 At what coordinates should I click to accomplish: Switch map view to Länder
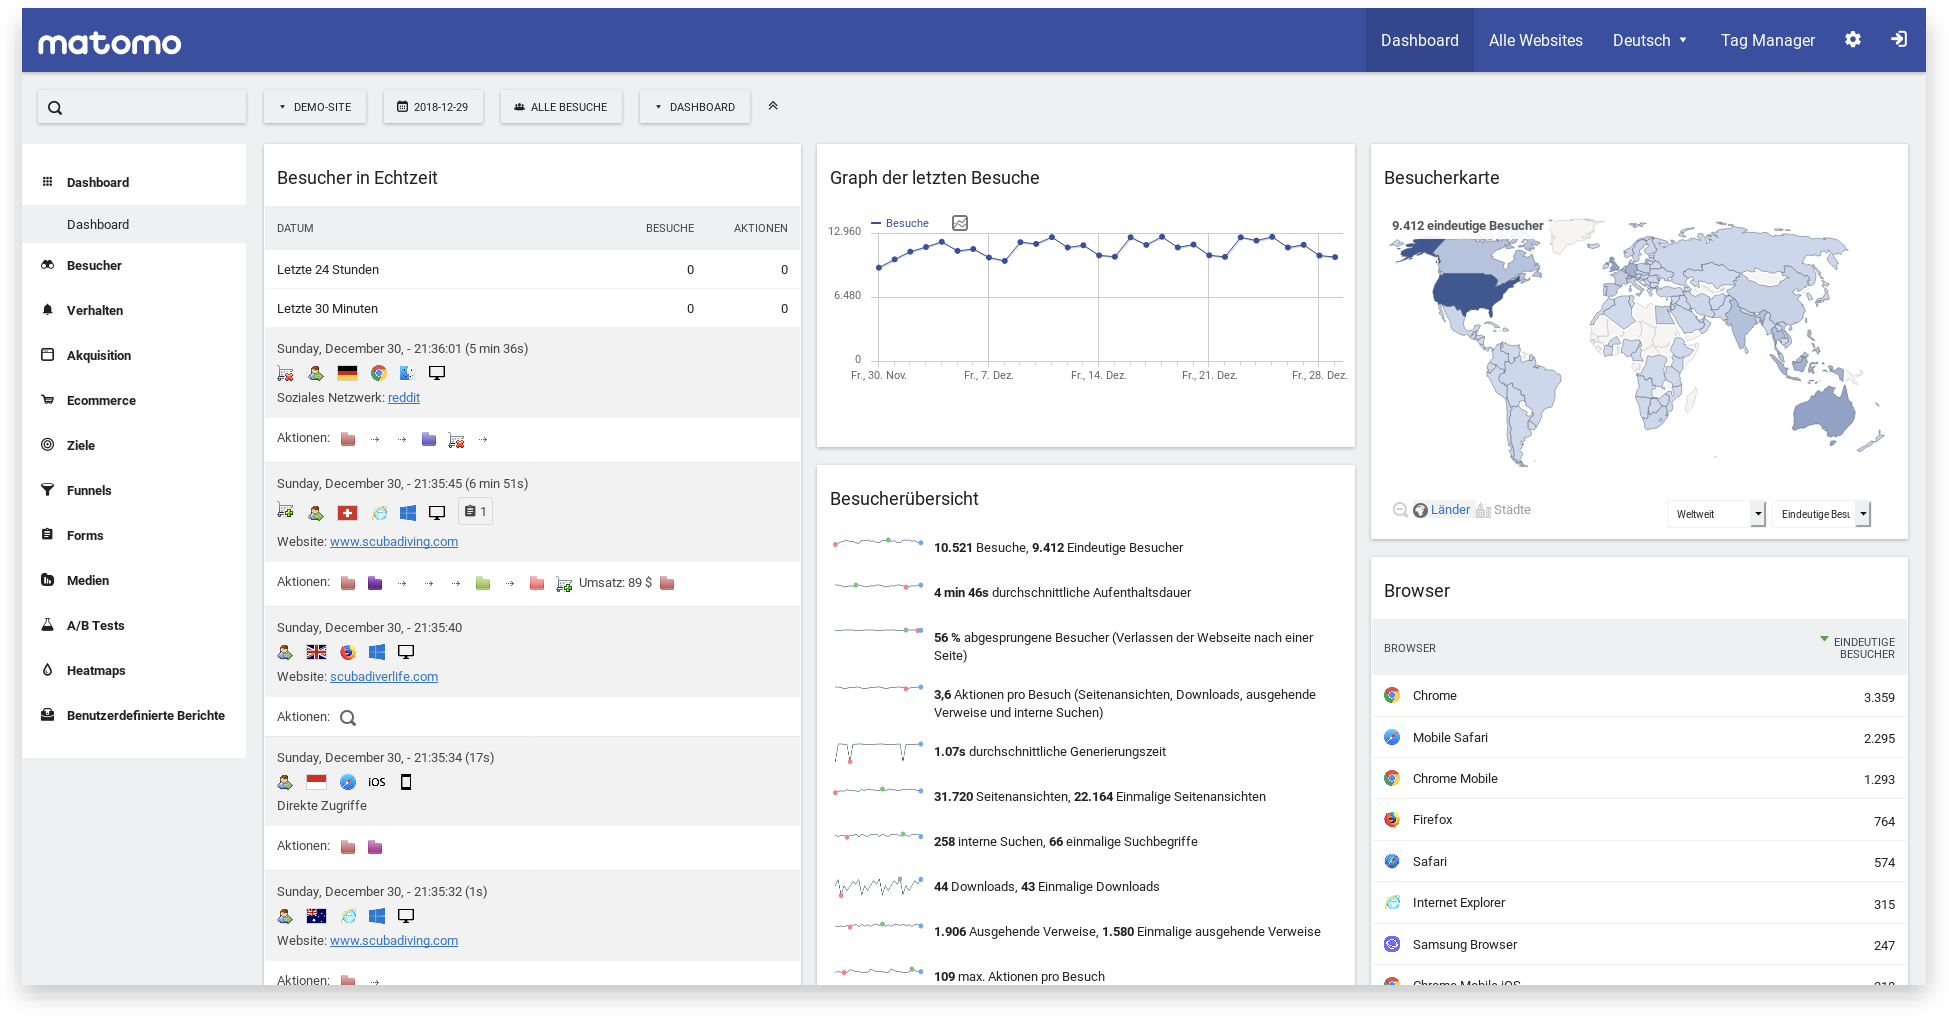pyautogui.click(x=1442, y=510)
